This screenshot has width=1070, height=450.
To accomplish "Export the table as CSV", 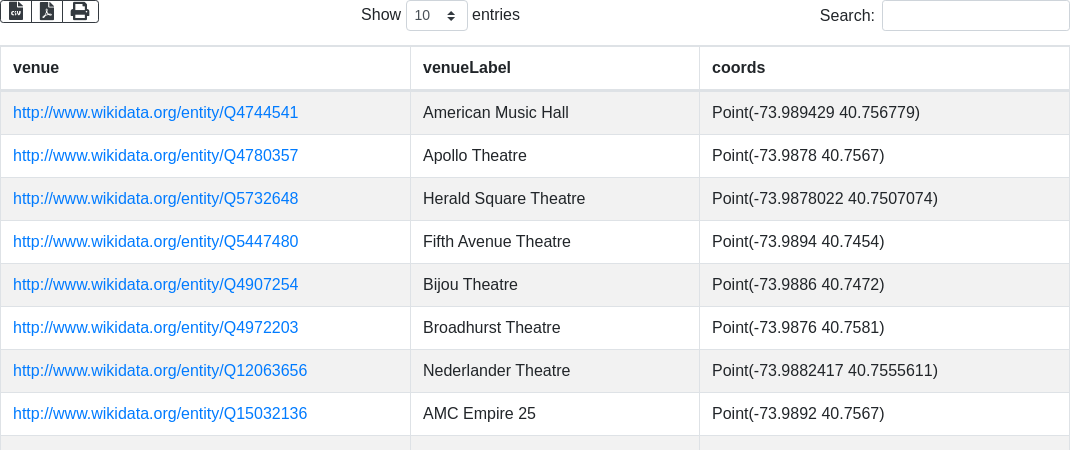I will (x=16, y=11).
